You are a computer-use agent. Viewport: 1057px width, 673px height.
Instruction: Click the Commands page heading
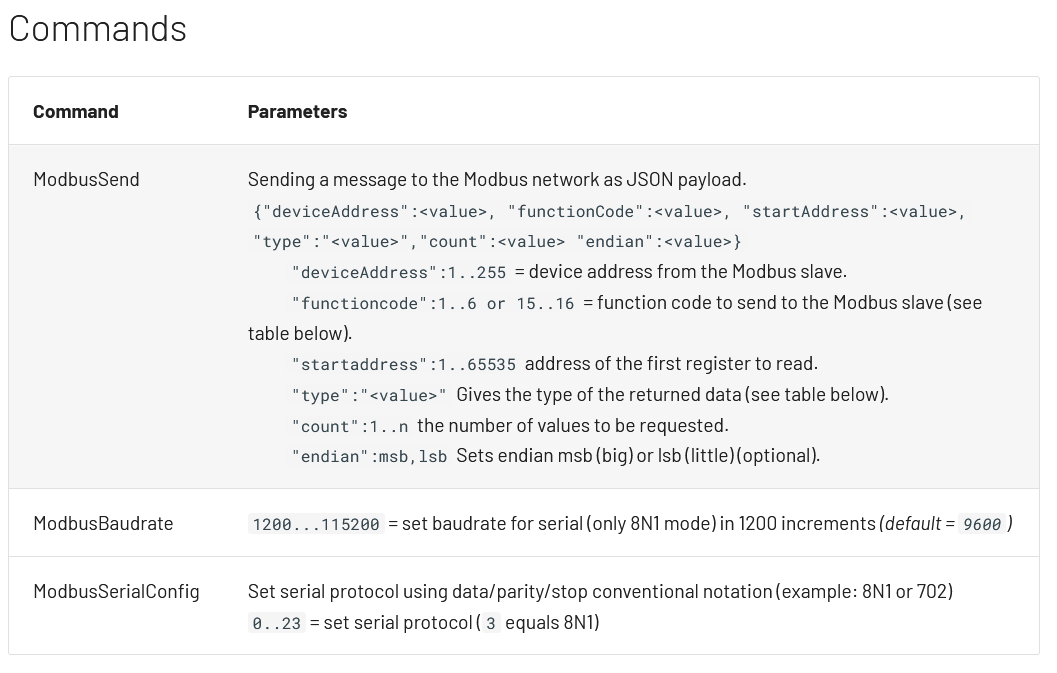(97, 28)
